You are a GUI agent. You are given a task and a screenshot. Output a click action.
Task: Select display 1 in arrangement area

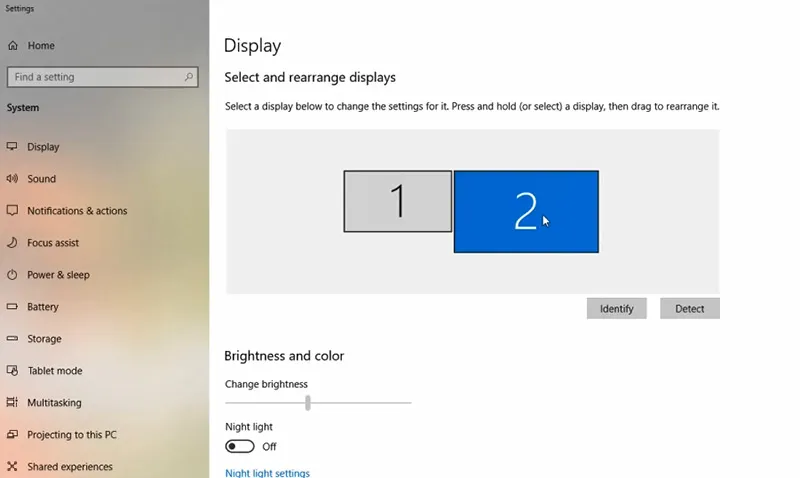397,201
